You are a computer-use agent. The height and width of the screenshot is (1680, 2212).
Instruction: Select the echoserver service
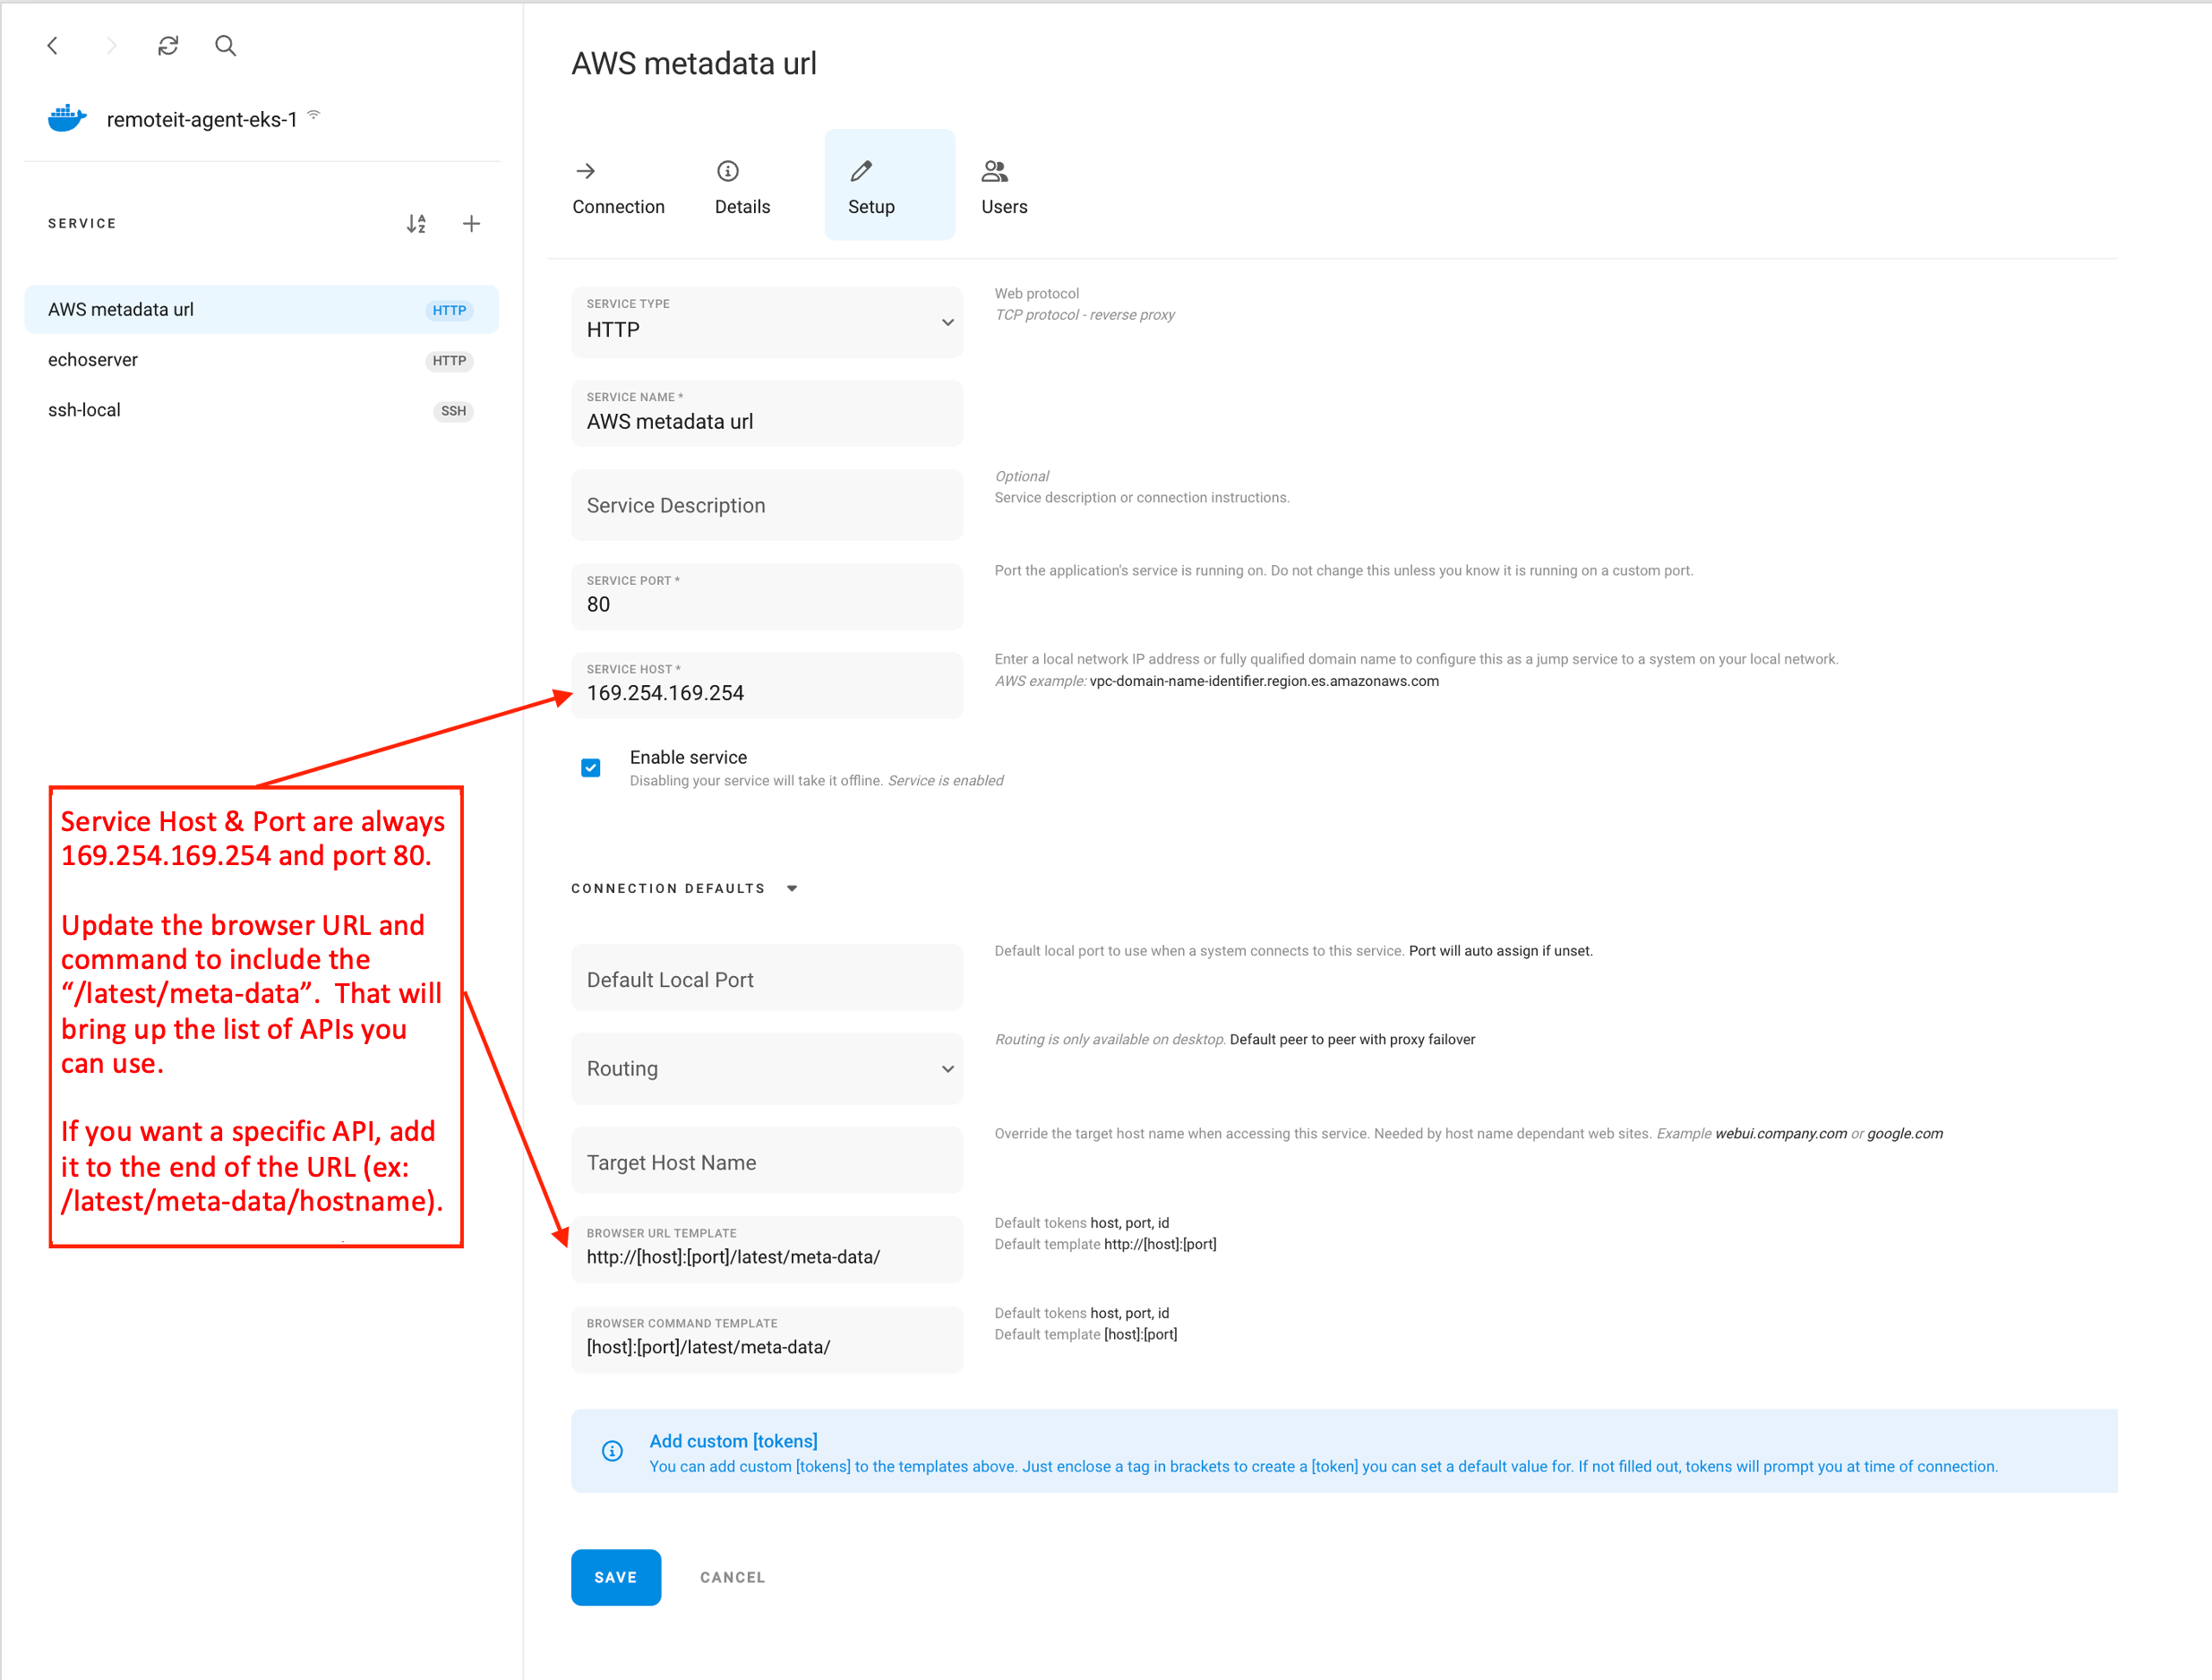coord(261,361)
